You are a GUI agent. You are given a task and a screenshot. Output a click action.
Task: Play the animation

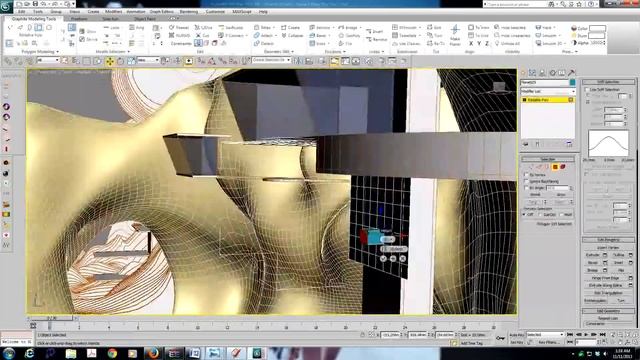click(x=586, y=335)
